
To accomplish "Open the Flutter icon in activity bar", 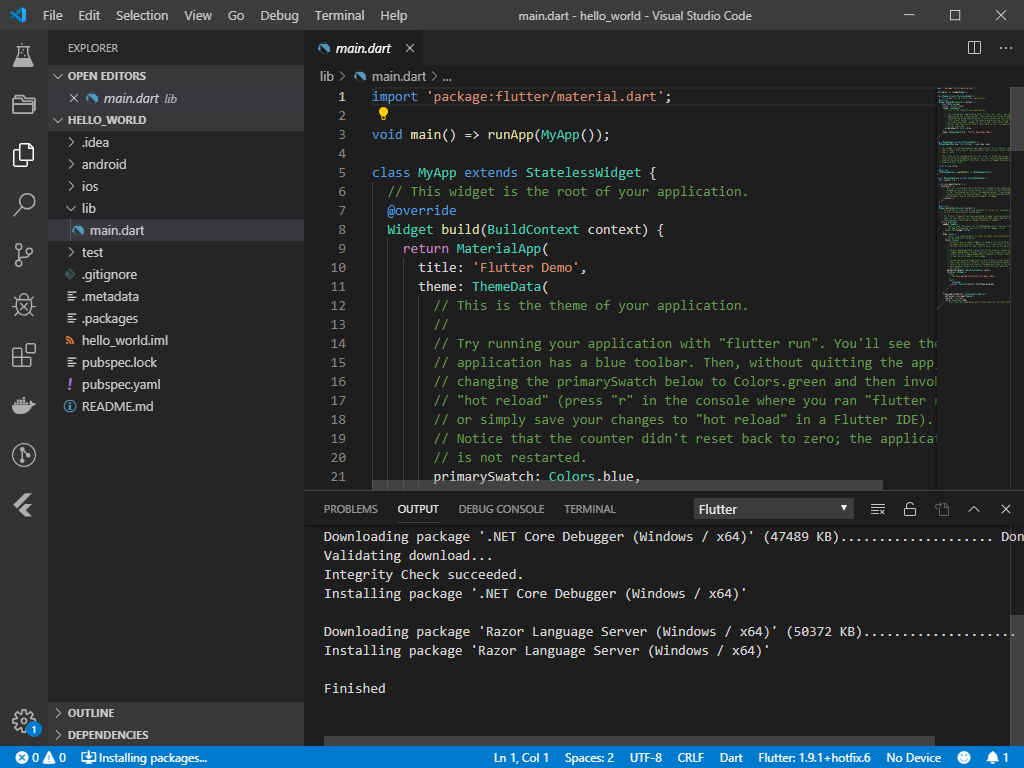I will tap(24, 505).
